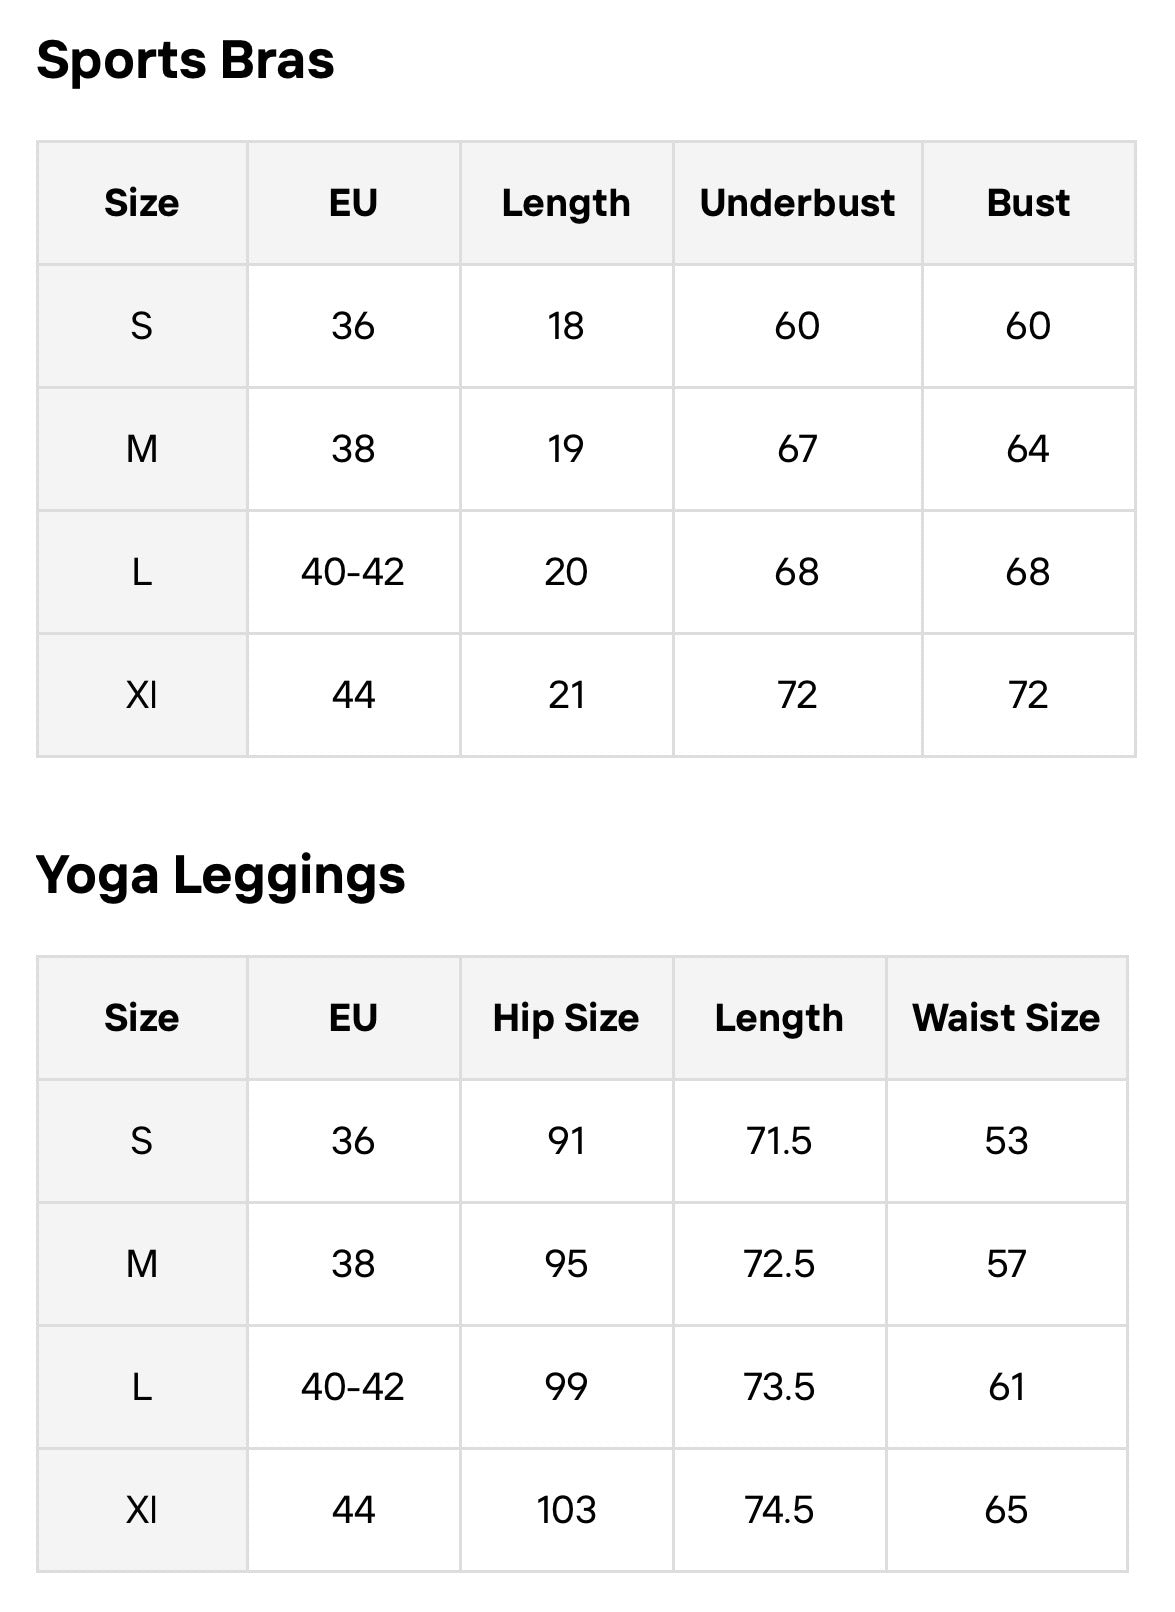
Task: Select the Bust column header
Action: point(1028,203)
